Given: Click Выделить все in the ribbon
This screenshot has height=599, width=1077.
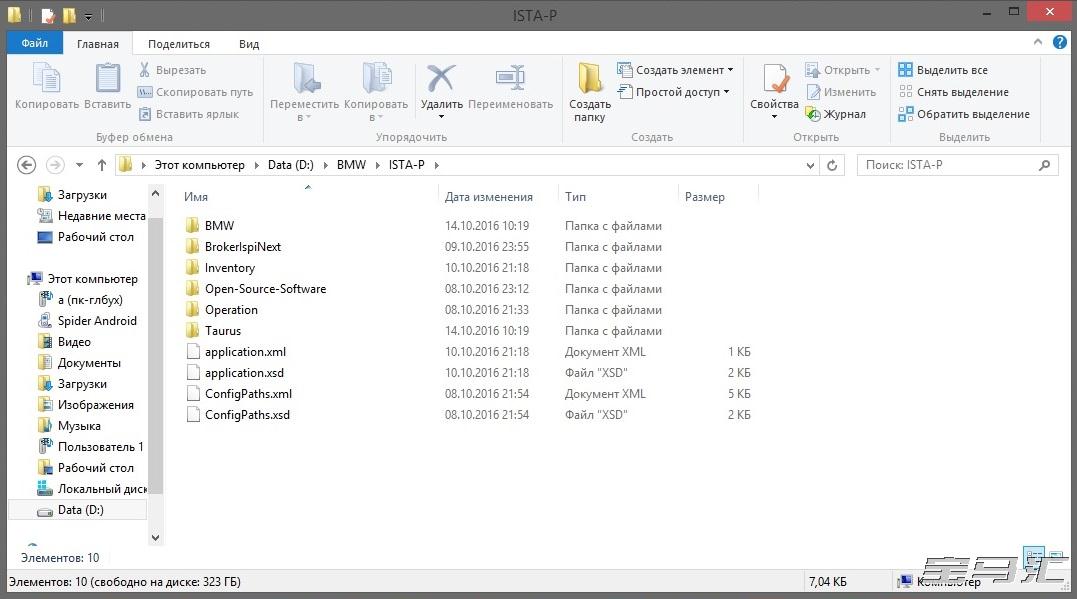Looking at the screenshot, I should point(943,70).
